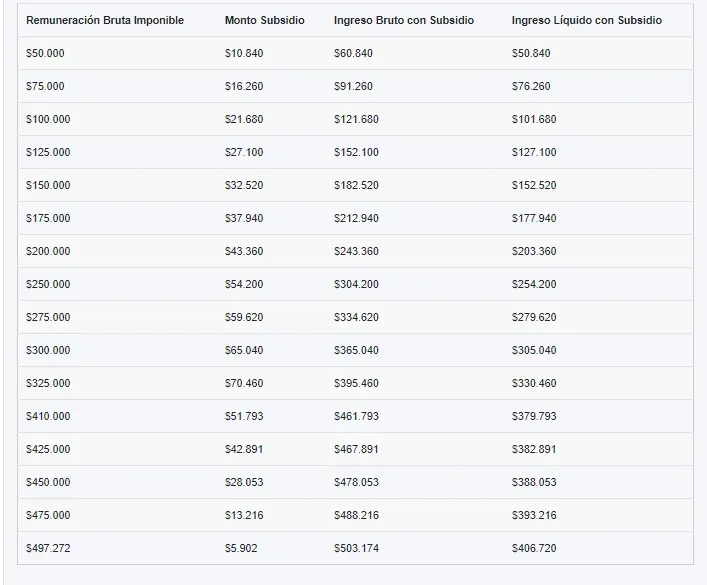Click the $330.460 net income cell
This screenshot has height=585, width=707.
[534, 383]
